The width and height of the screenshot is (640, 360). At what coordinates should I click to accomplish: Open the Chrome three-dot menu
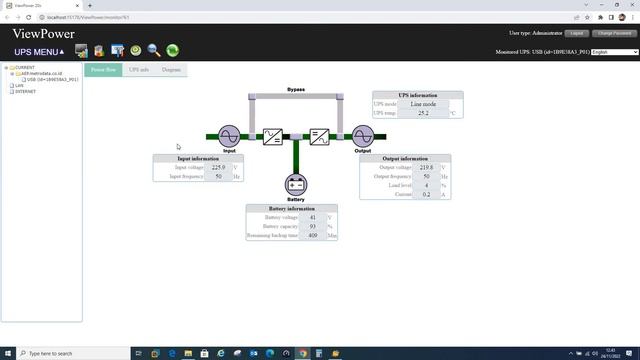click(x=633, y=18)
